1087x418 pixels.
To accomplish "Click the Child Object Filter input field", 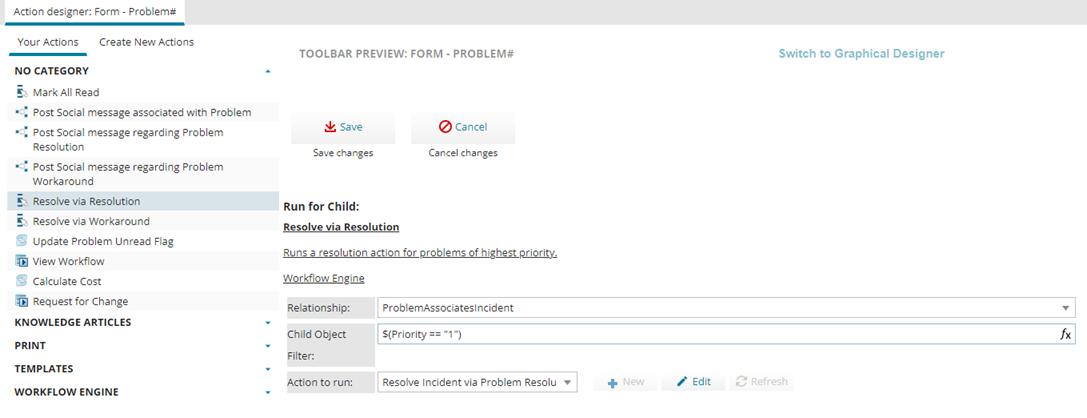I will [x=715, y=335].
